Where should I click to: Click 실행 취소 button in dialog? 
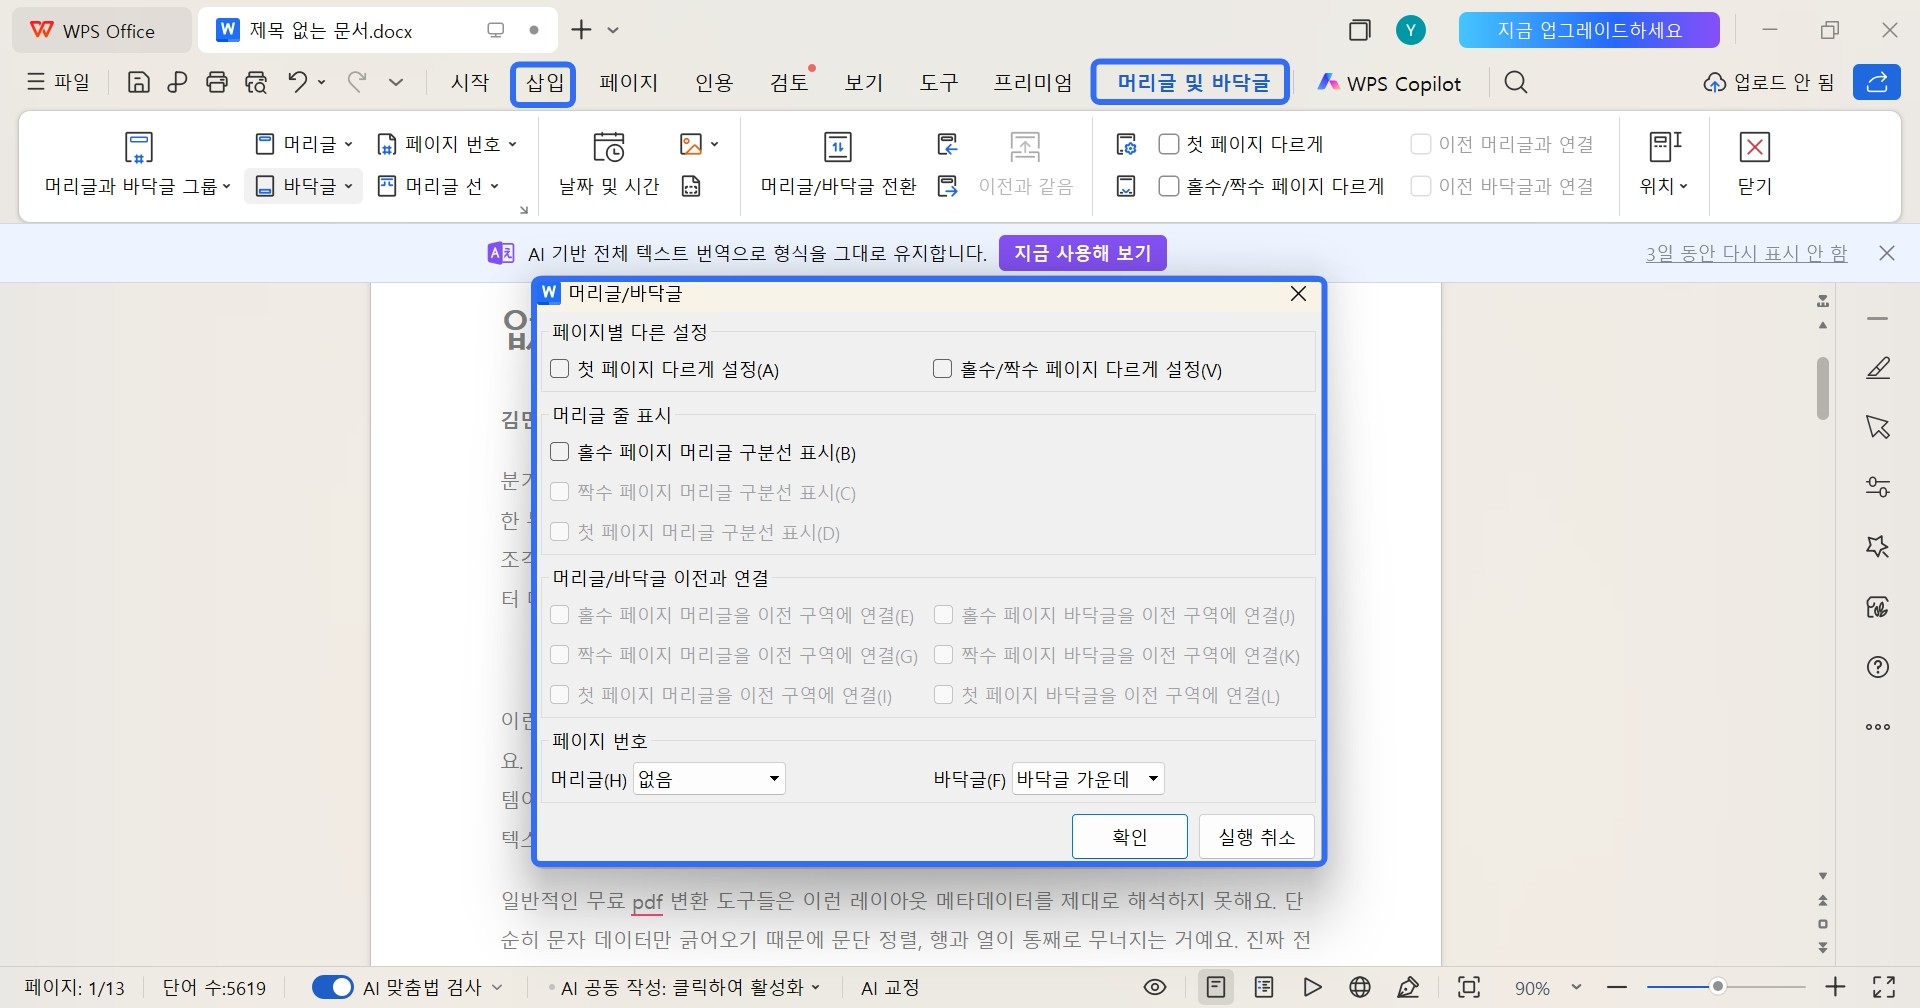[1257, 837]
